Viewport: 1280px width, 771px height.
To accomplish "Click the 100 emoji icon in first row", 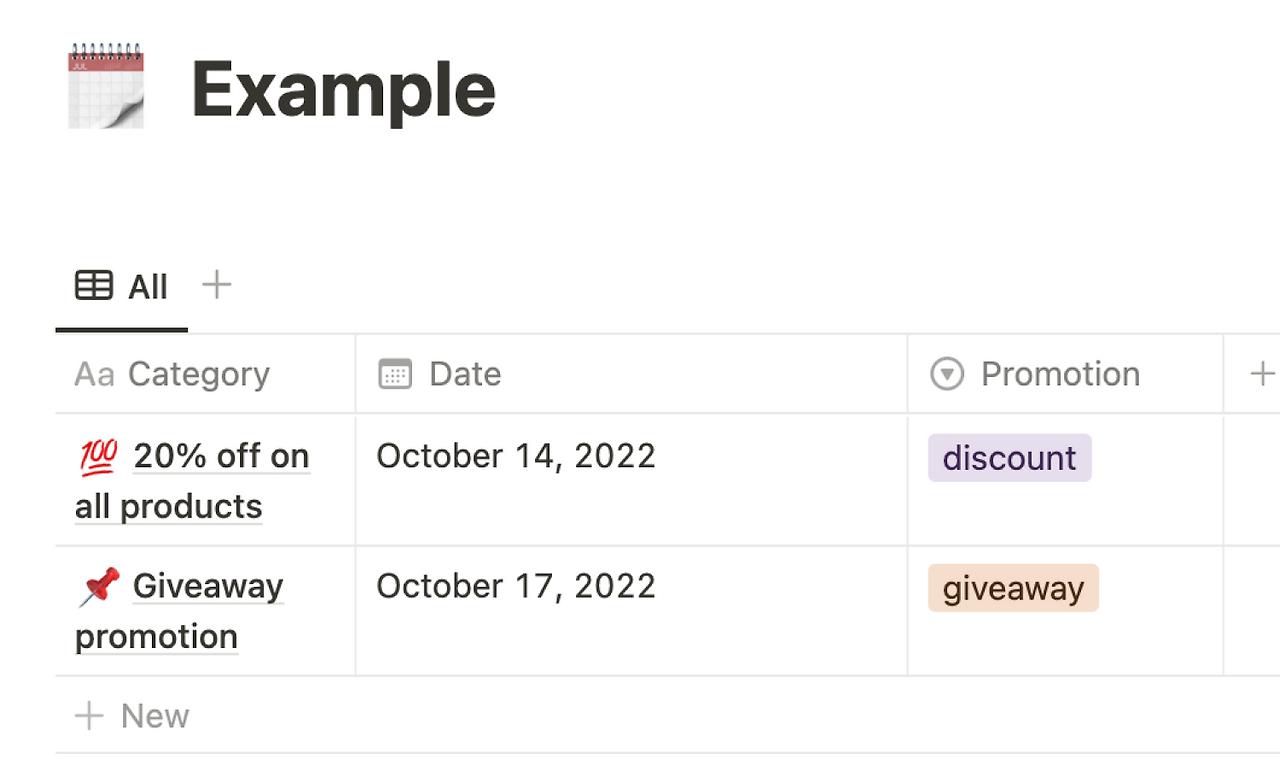I will pos(98,457).
